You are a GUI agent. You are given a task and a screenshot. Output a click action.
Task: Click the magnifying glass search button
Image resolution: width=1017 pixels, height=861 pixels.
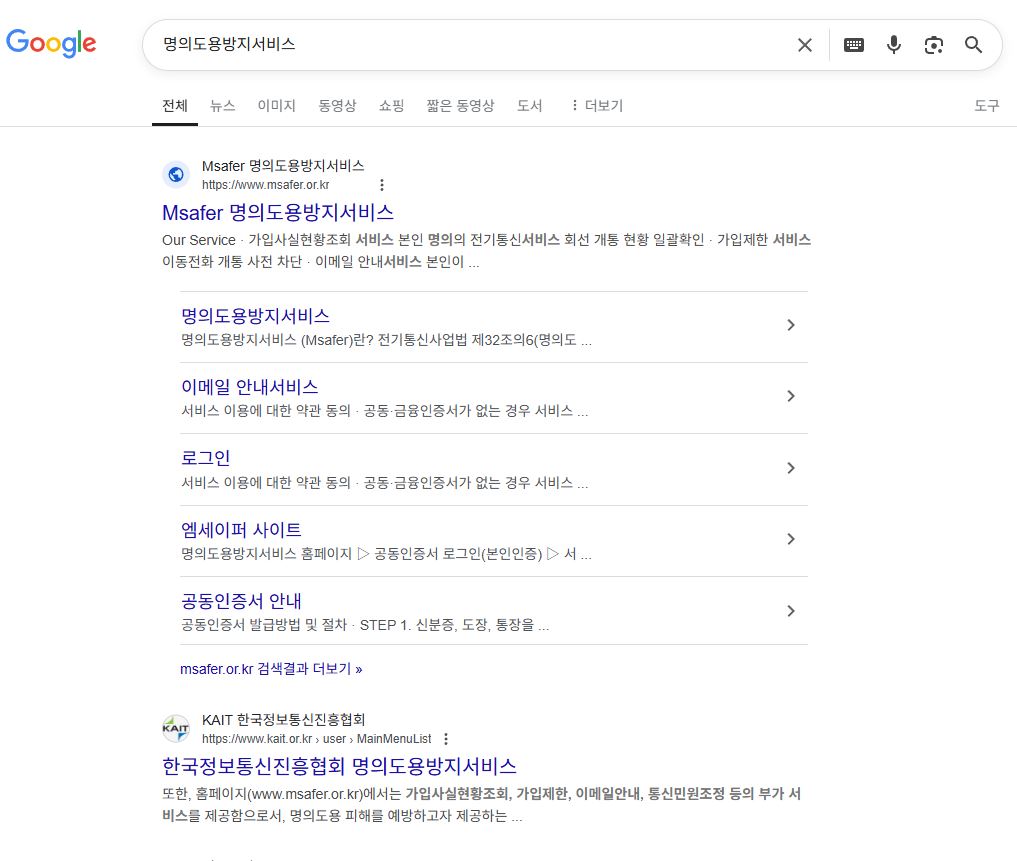click(x=973, y=45)
